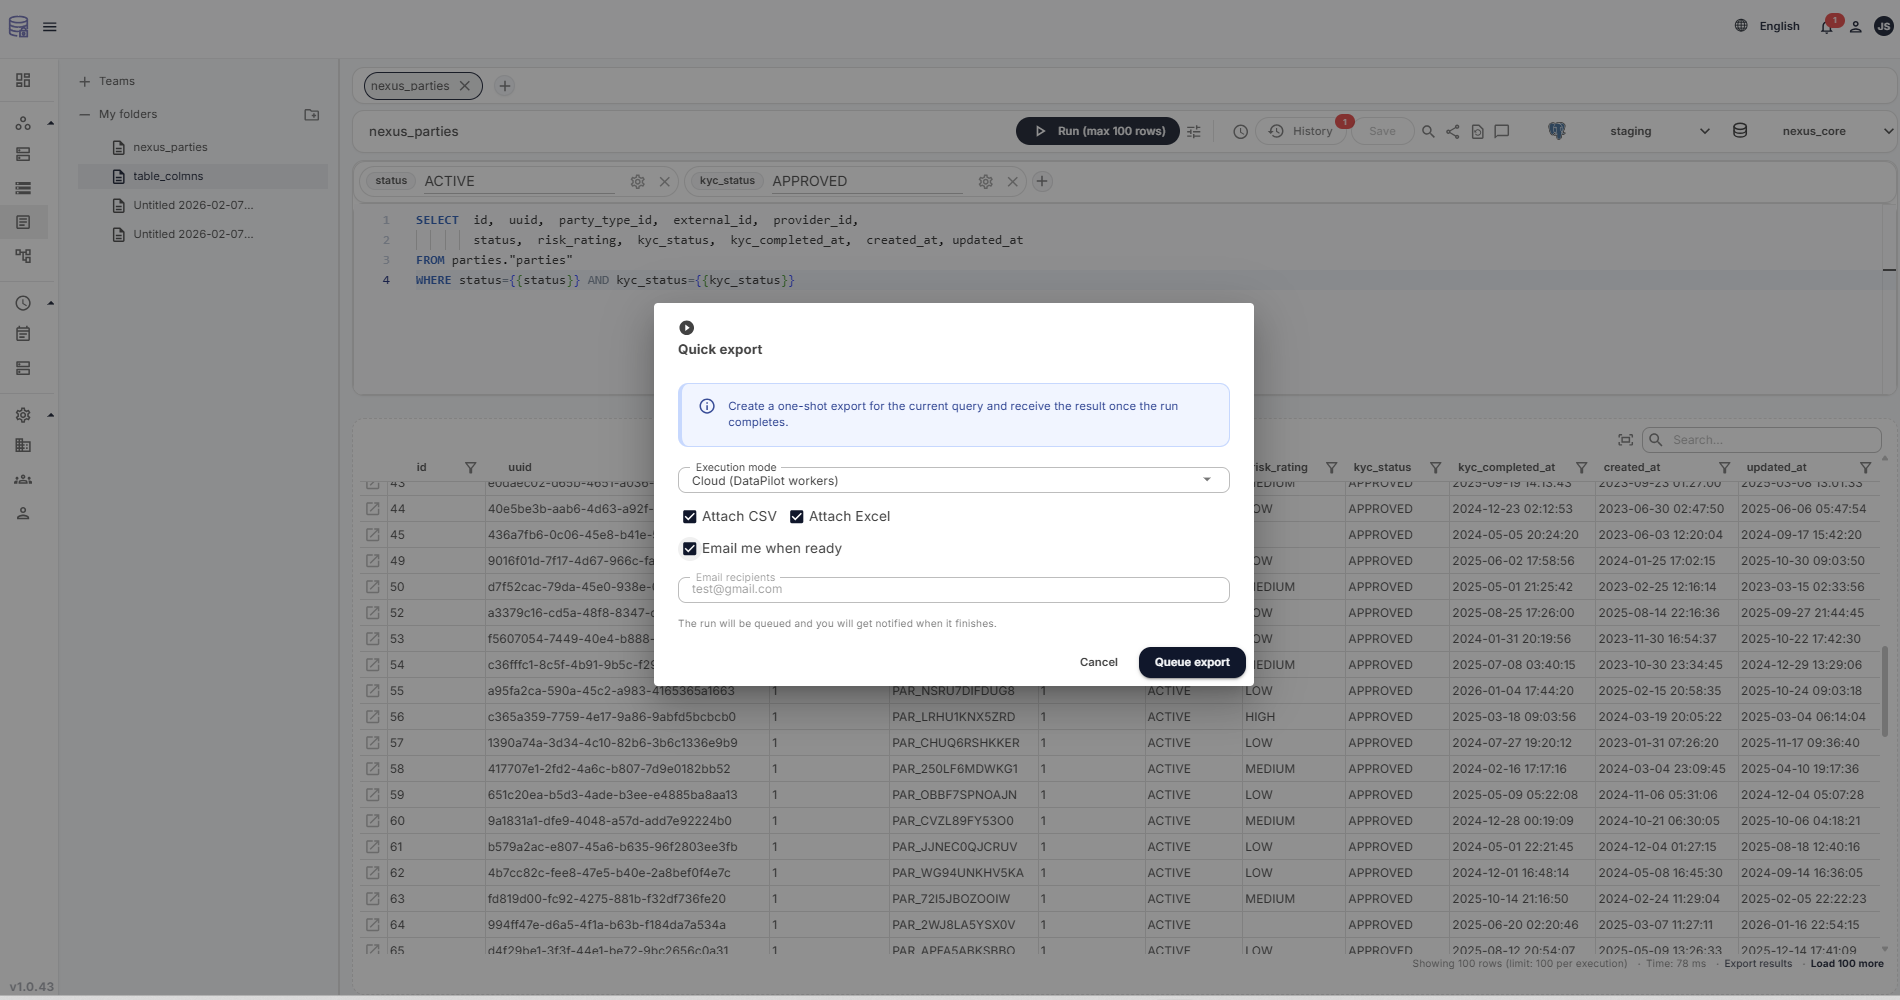
Task: Toggle Email me when ready
Action: [x=689, y=548]
